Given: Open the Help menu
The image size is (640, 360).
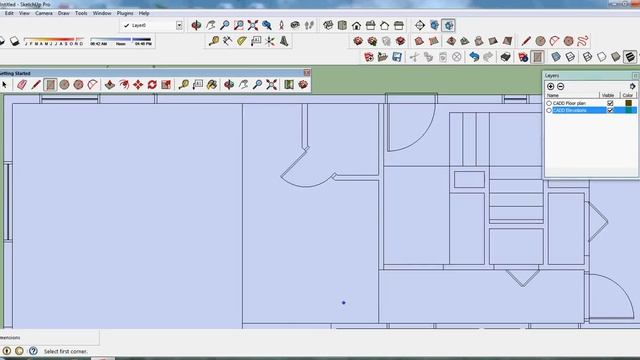Looking at the screenshot, I should pyautogui.click(x=144, y=13).
